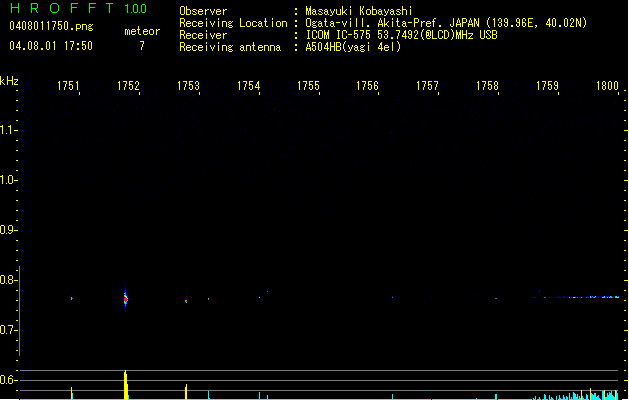The image size is (629, 400).
Task: Click the 1751 time axis label
Action: (68, 86)
